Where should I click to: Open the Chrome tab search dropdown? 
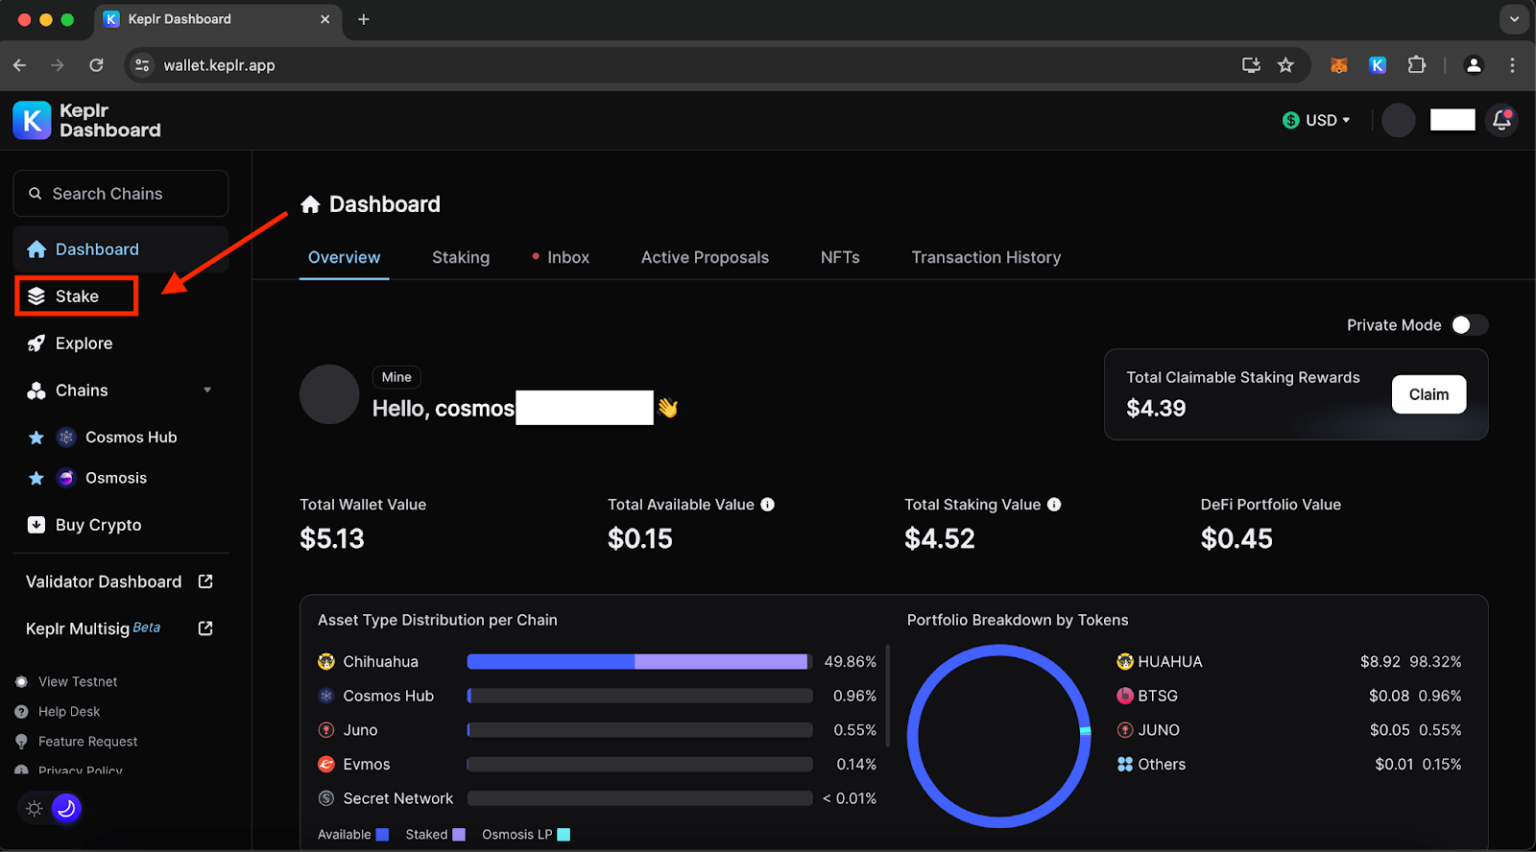(1513, 19)
